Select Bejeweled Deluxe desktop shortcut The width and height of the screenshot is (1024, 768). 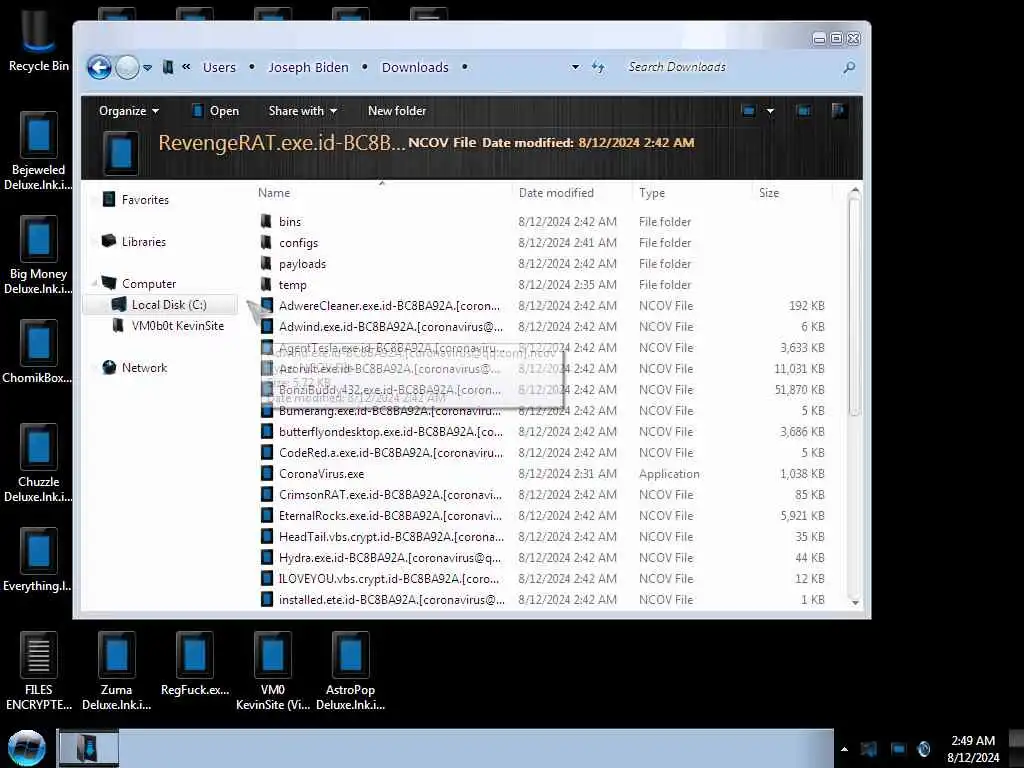pyautogui.click(x=38, y=152)
